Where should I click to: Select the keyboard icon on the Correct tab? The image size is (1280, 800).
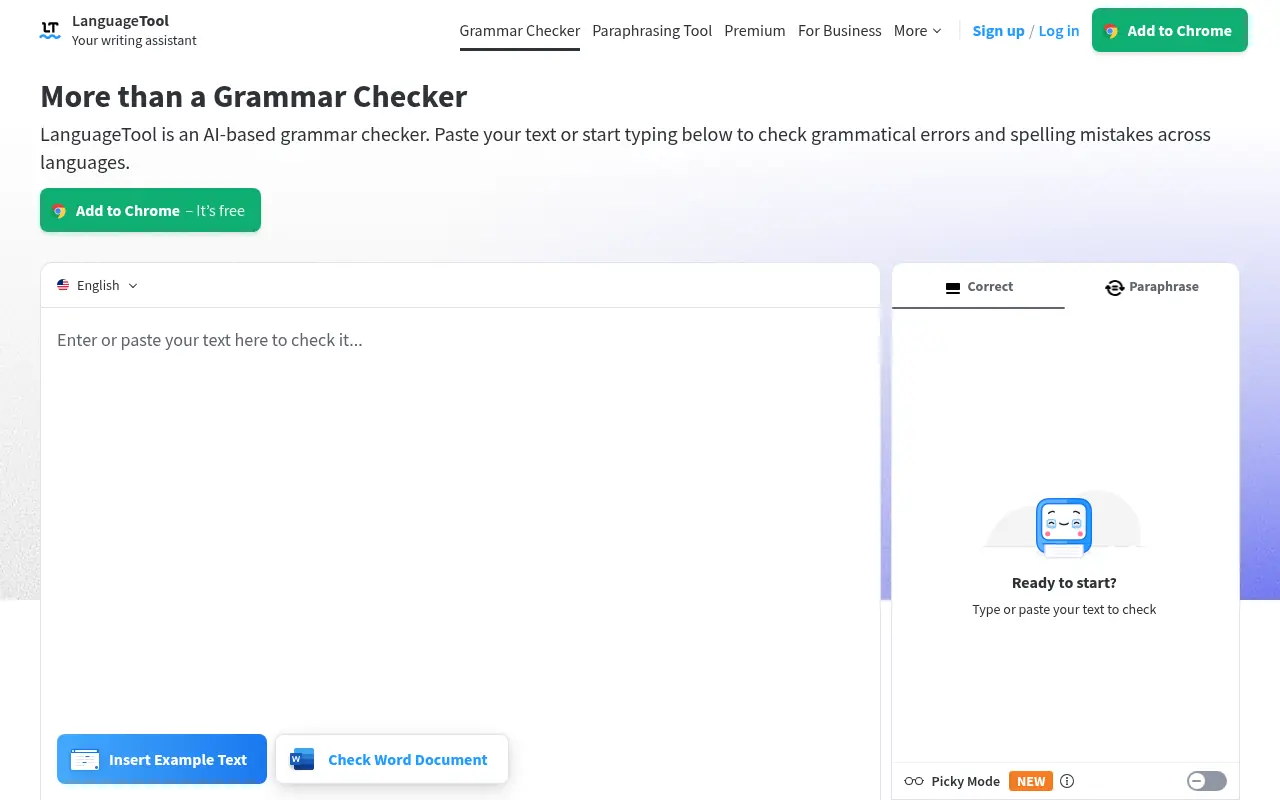coord(952,287)
